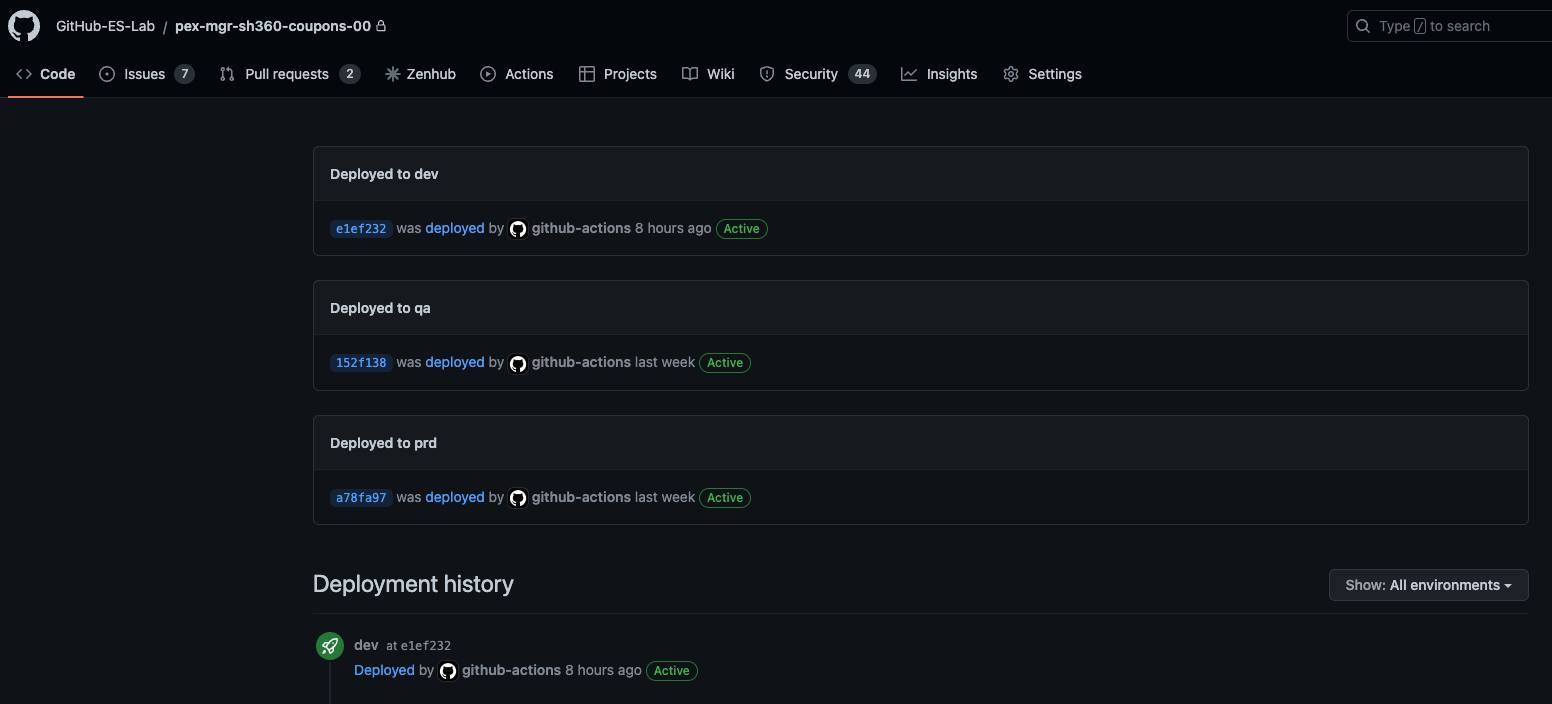Click the 'dev' environment name in deployment history

[x=366, y=645]
